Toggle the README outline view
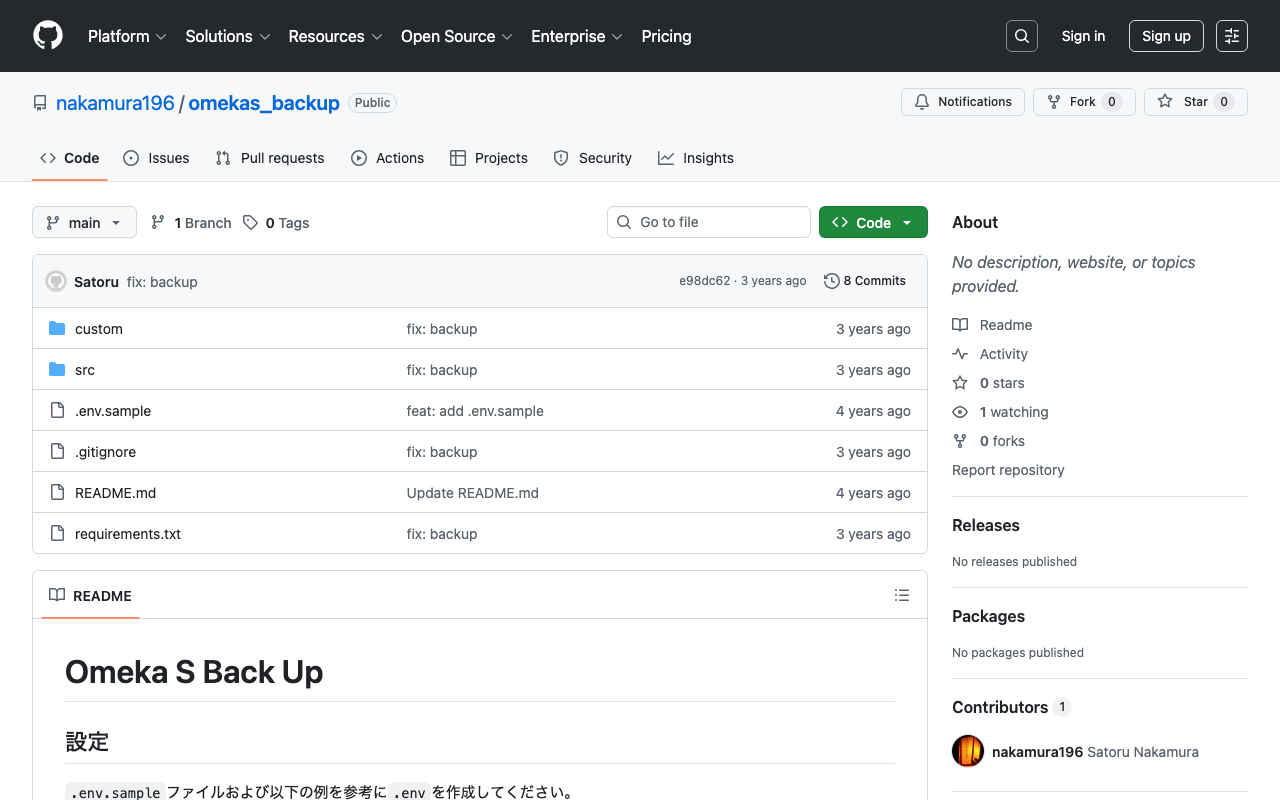The image size is (1280, 800). pyautogui.click(x=902, y=595)
